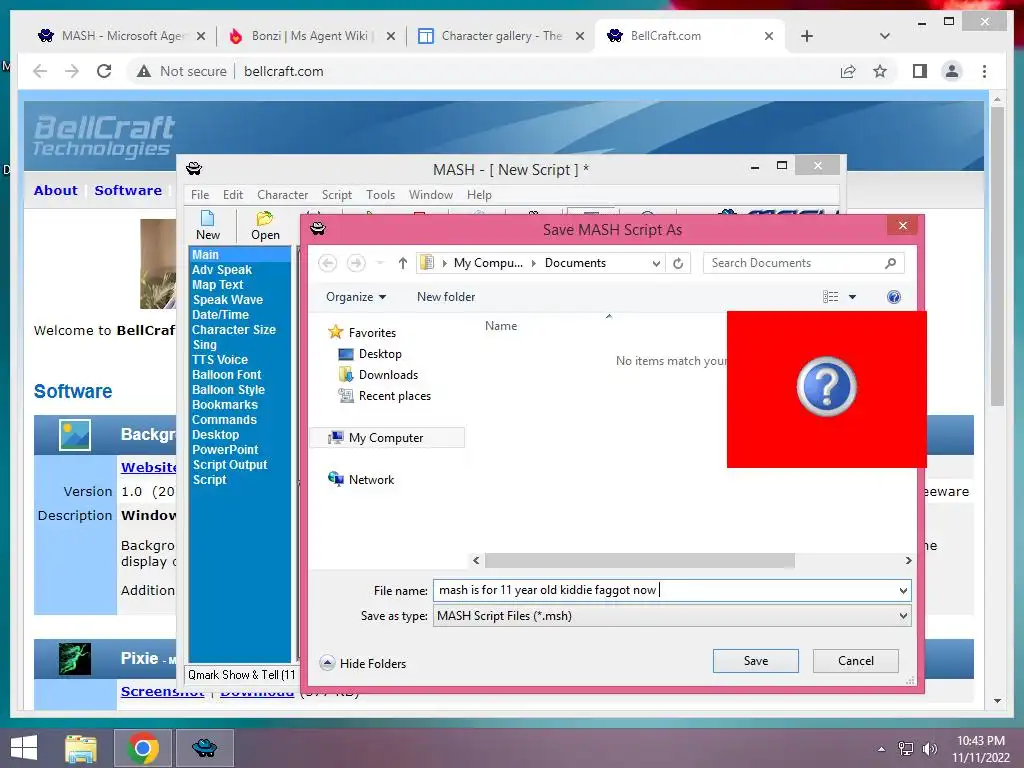Open the Chrome three-dot menu
This screenshot has height=768, width=1024.
coord(984,71)
